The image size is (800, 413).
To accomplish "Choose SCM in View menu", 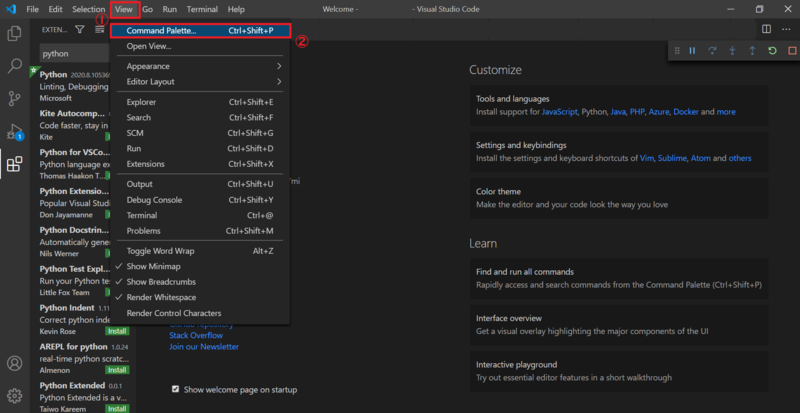I will point(199,133).
